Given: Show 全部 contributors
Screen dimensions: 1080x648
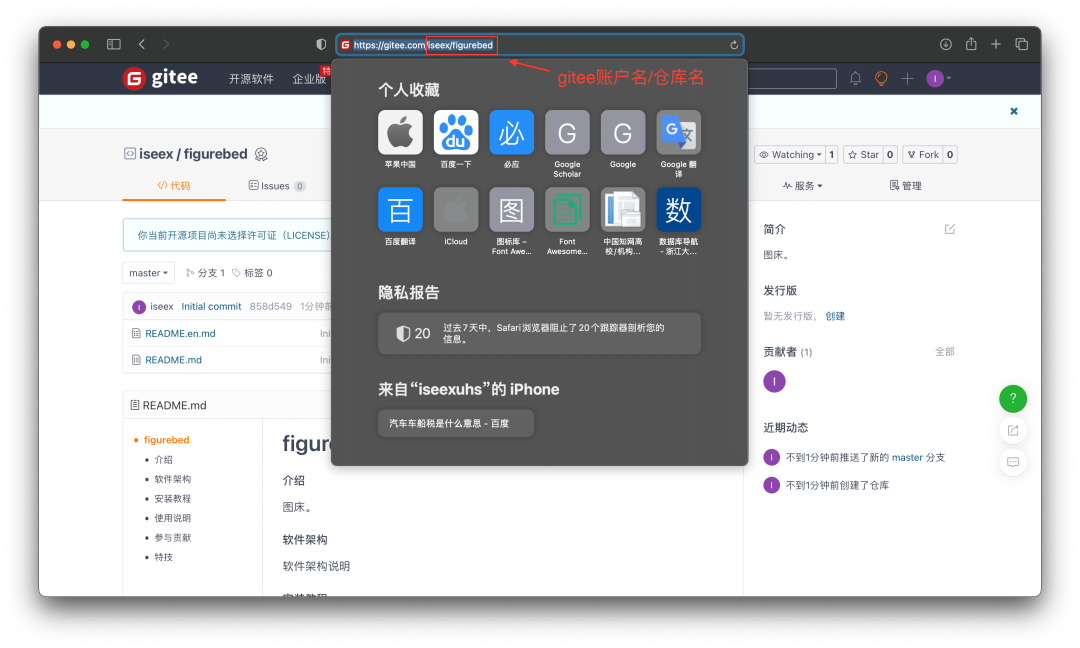Looking at the screenshot, I should pyautogui.click(x=944, y=351).
